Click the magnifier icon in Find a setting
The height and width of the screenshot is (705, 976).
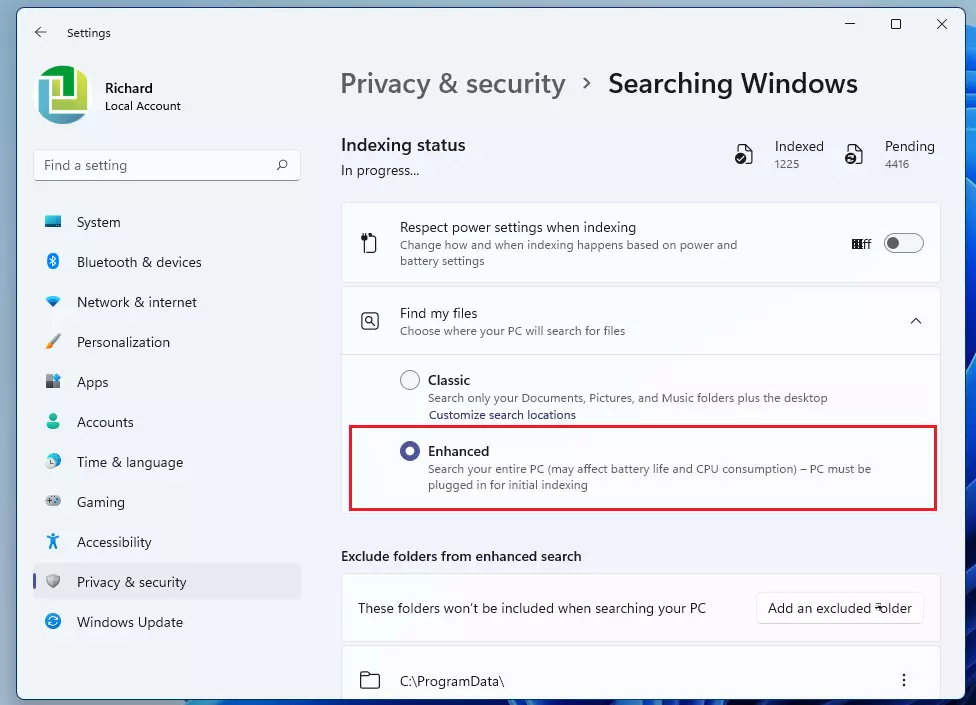coord(282,165)
